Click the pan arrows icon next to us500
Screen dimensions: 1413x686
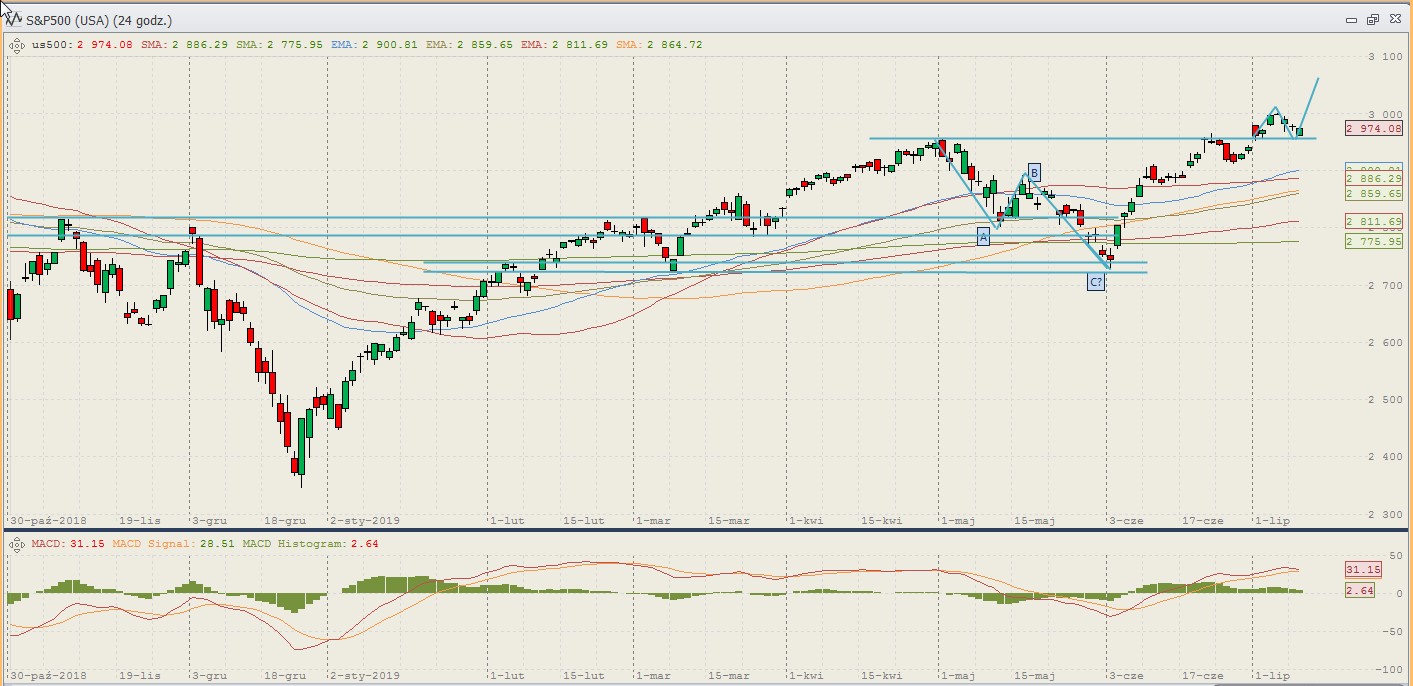tap(17, 44)
